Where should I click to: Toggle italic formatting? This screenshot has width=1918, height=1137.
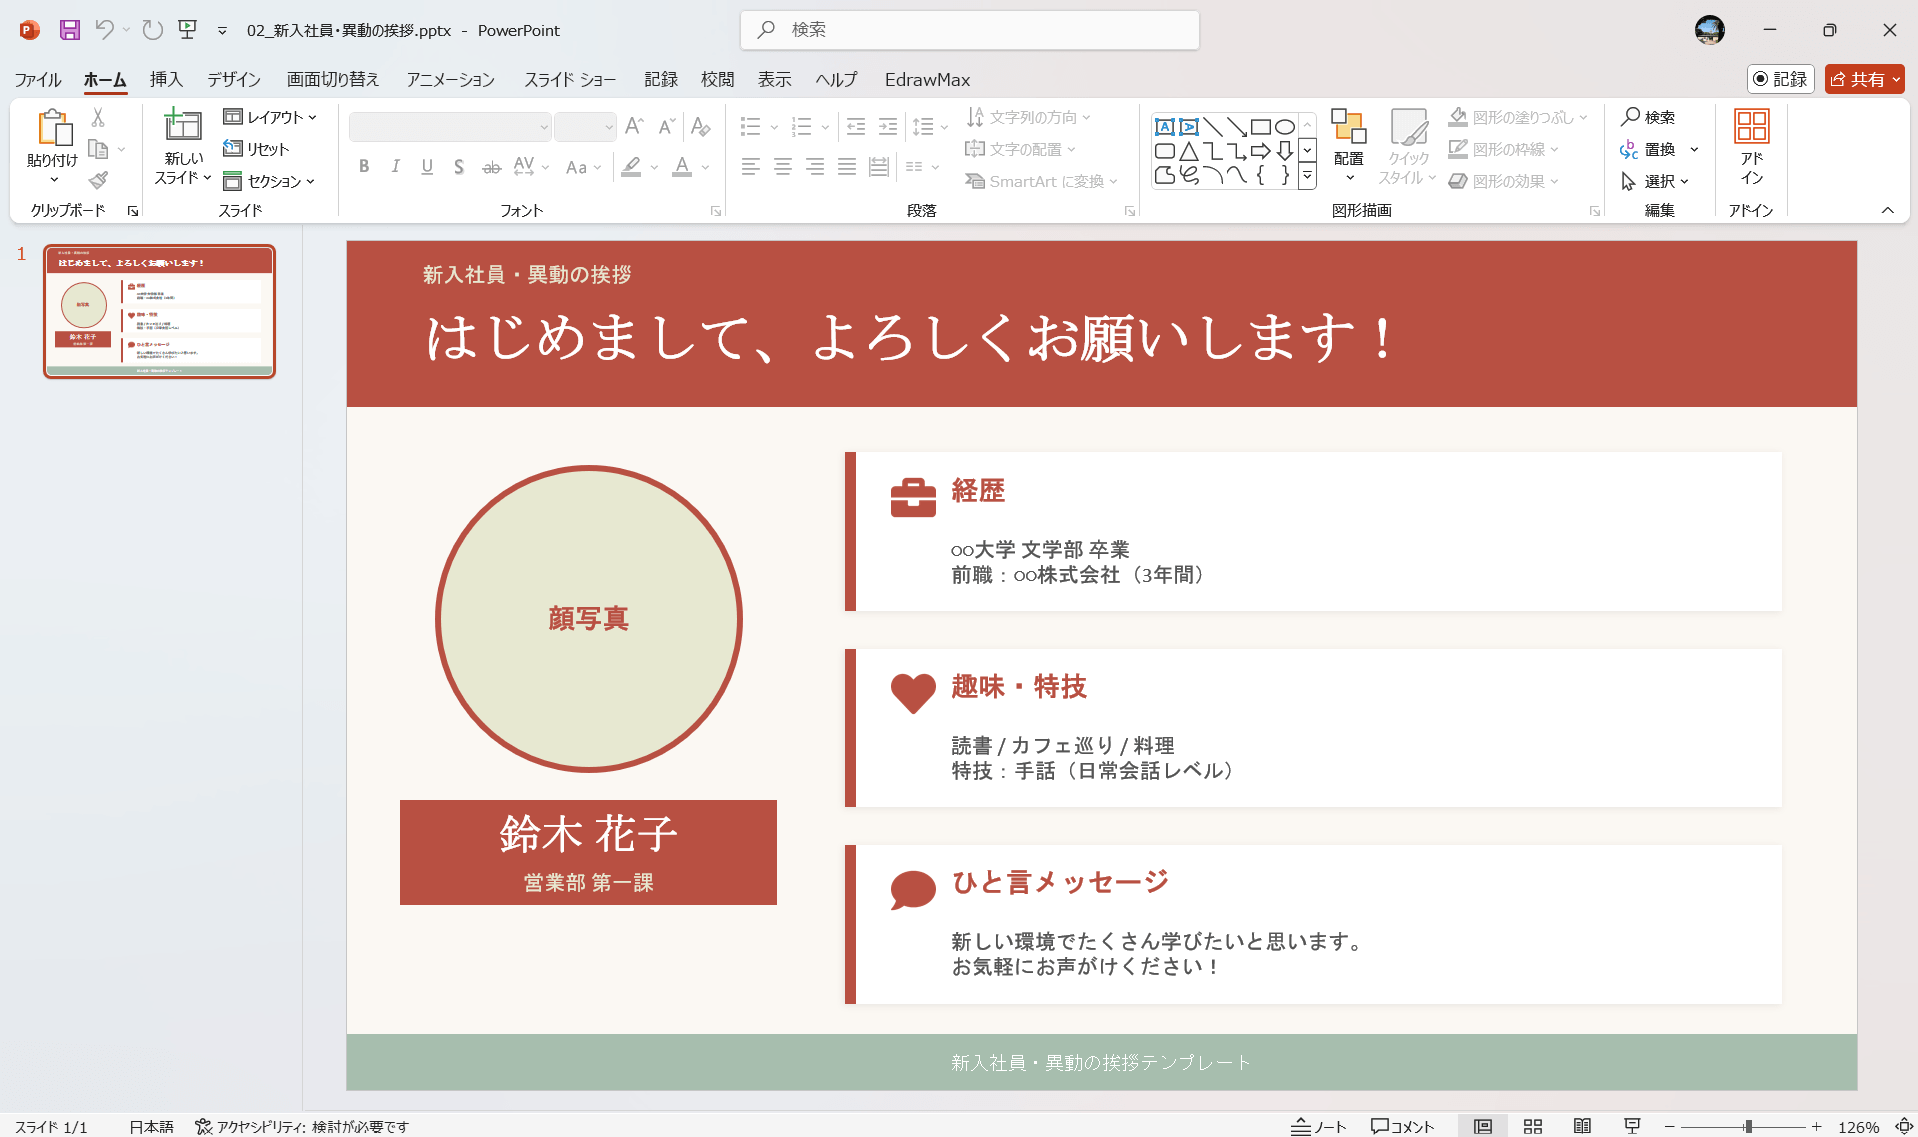point(395,166)
